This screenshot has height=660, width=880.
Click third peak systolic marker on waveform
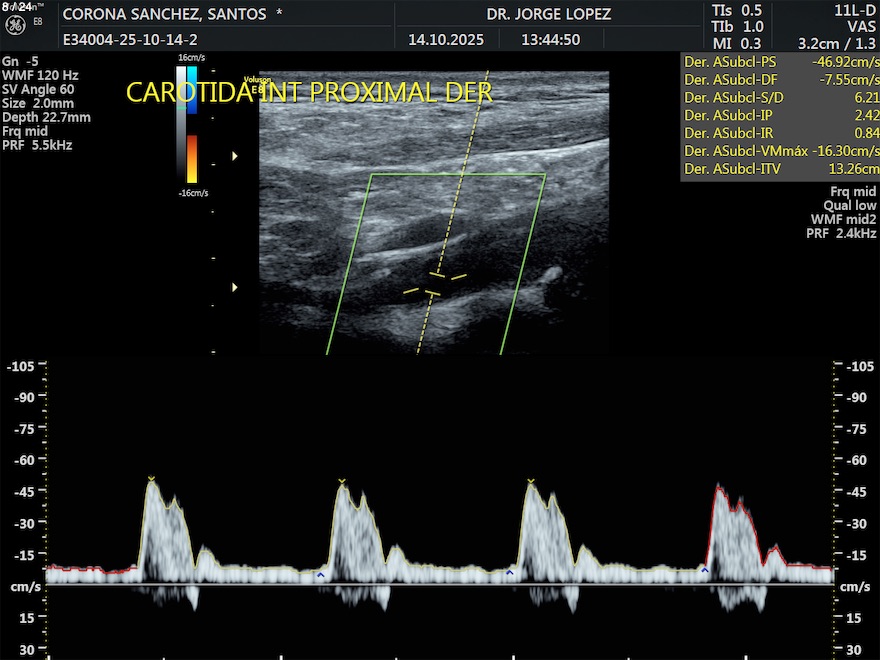click(x=530, y=482)
